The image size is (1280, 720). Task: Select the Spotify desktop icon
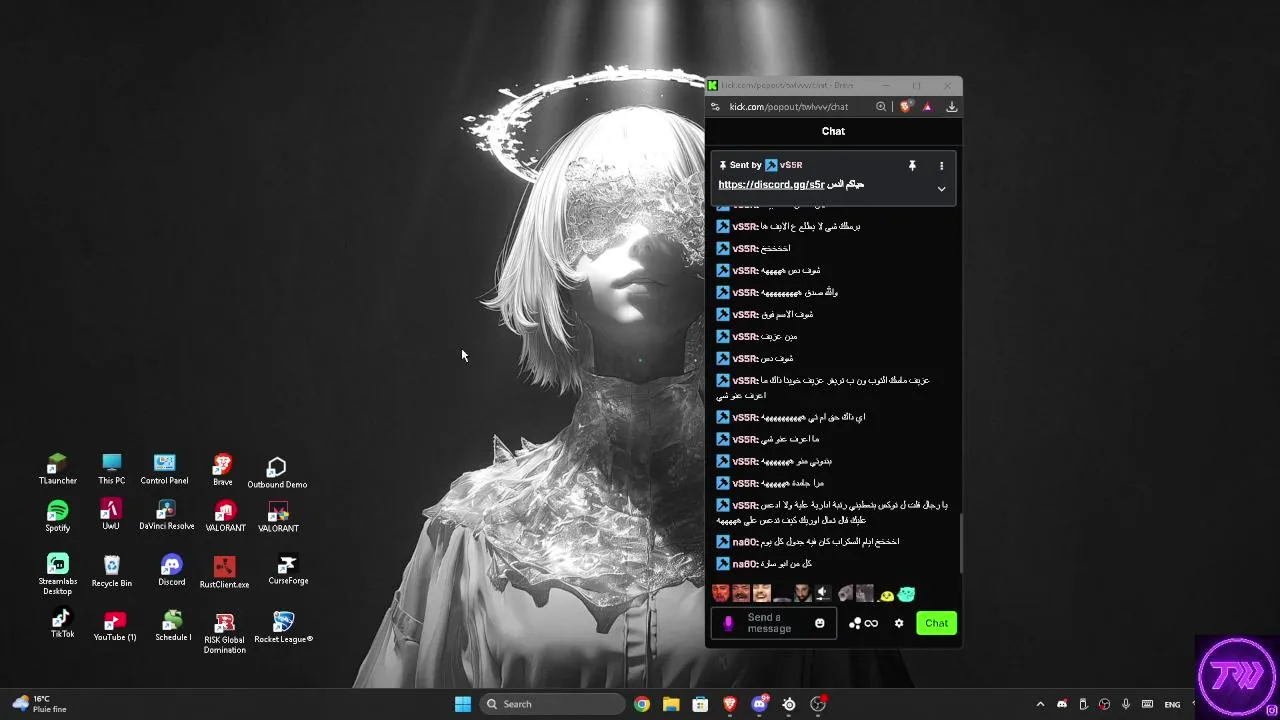[58, 516]
